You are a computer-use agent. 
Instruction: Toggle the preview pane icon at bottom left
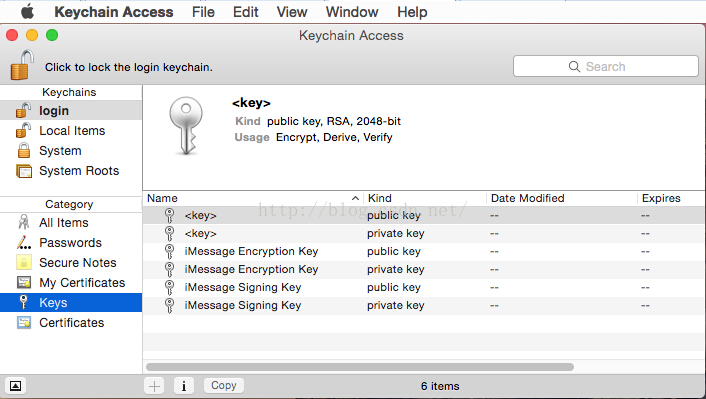[x=15, y=386]
